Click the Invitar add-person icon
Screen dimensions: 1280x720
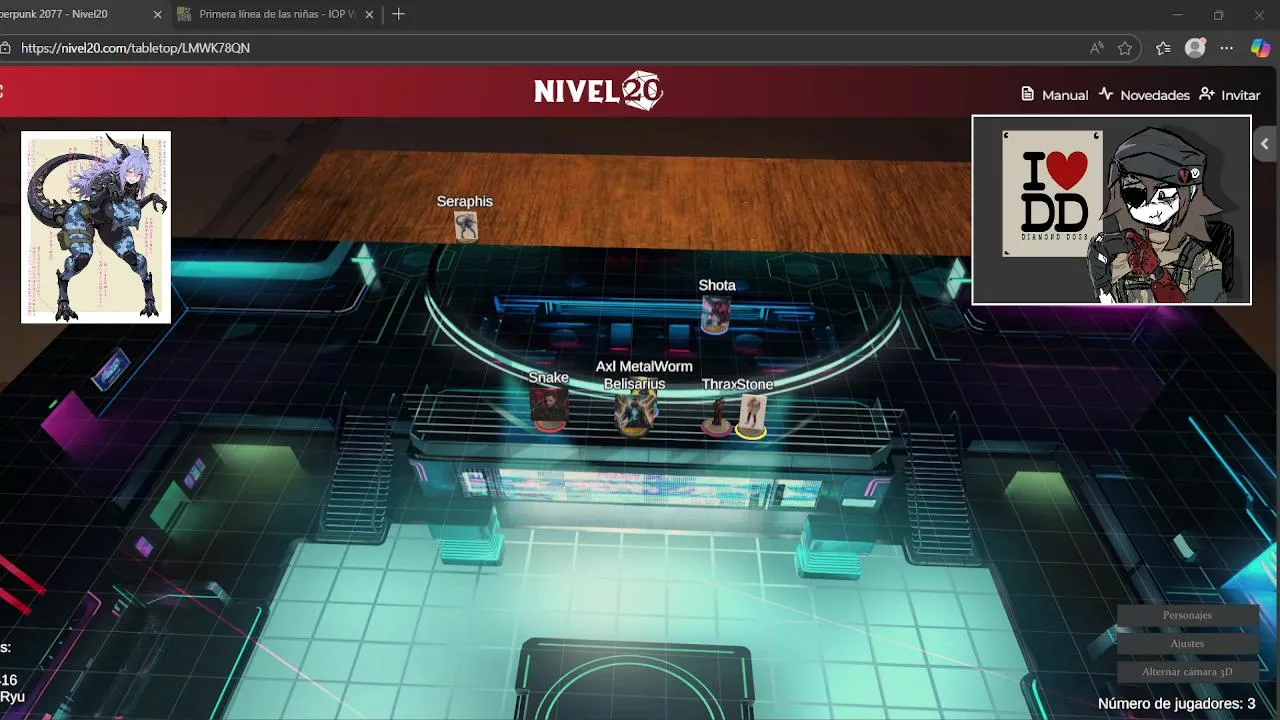coord(1207,94)
